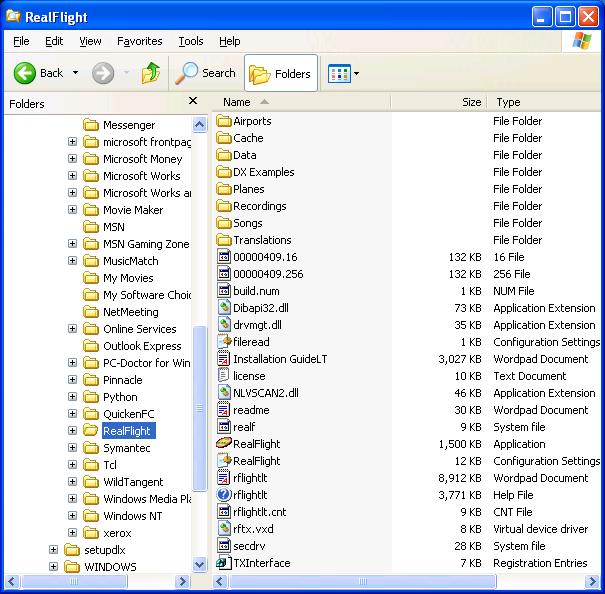Expand the Movie Maker tree node
The width and height of the screenshot is (605, 594).
72,210
